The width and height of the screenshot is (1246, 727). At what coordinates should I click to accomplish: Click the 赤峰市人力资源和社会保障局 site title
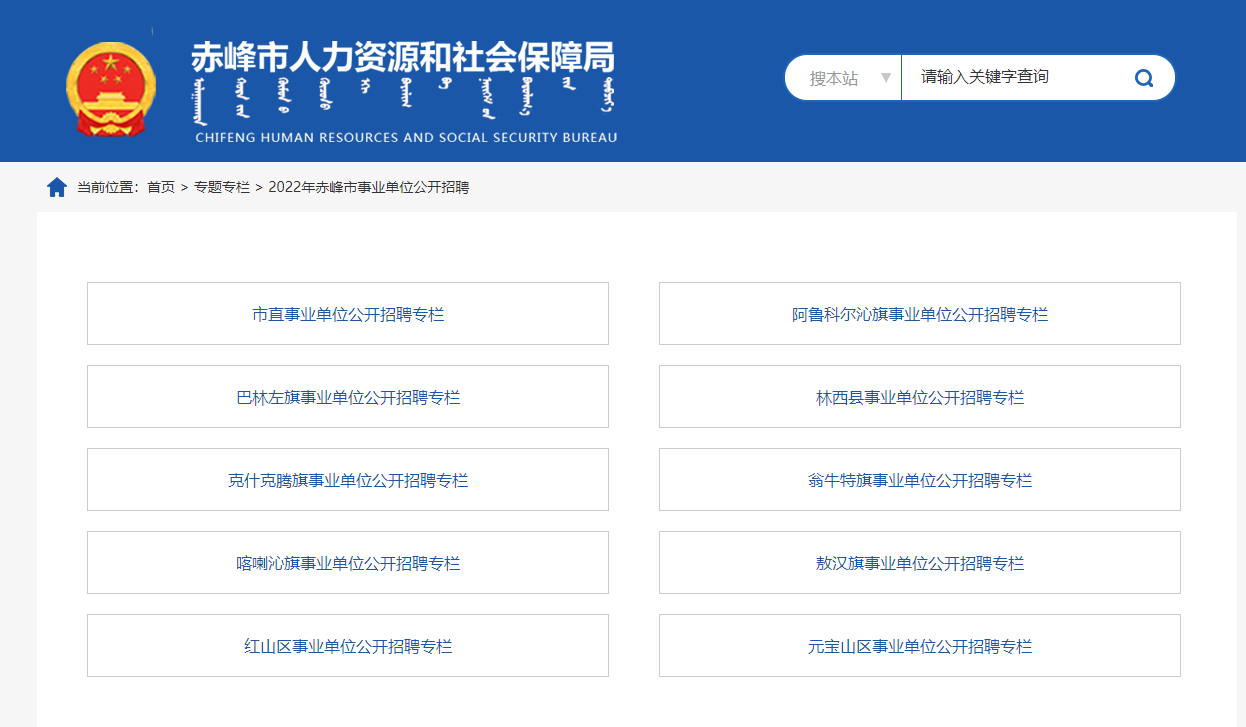point(402,57)
